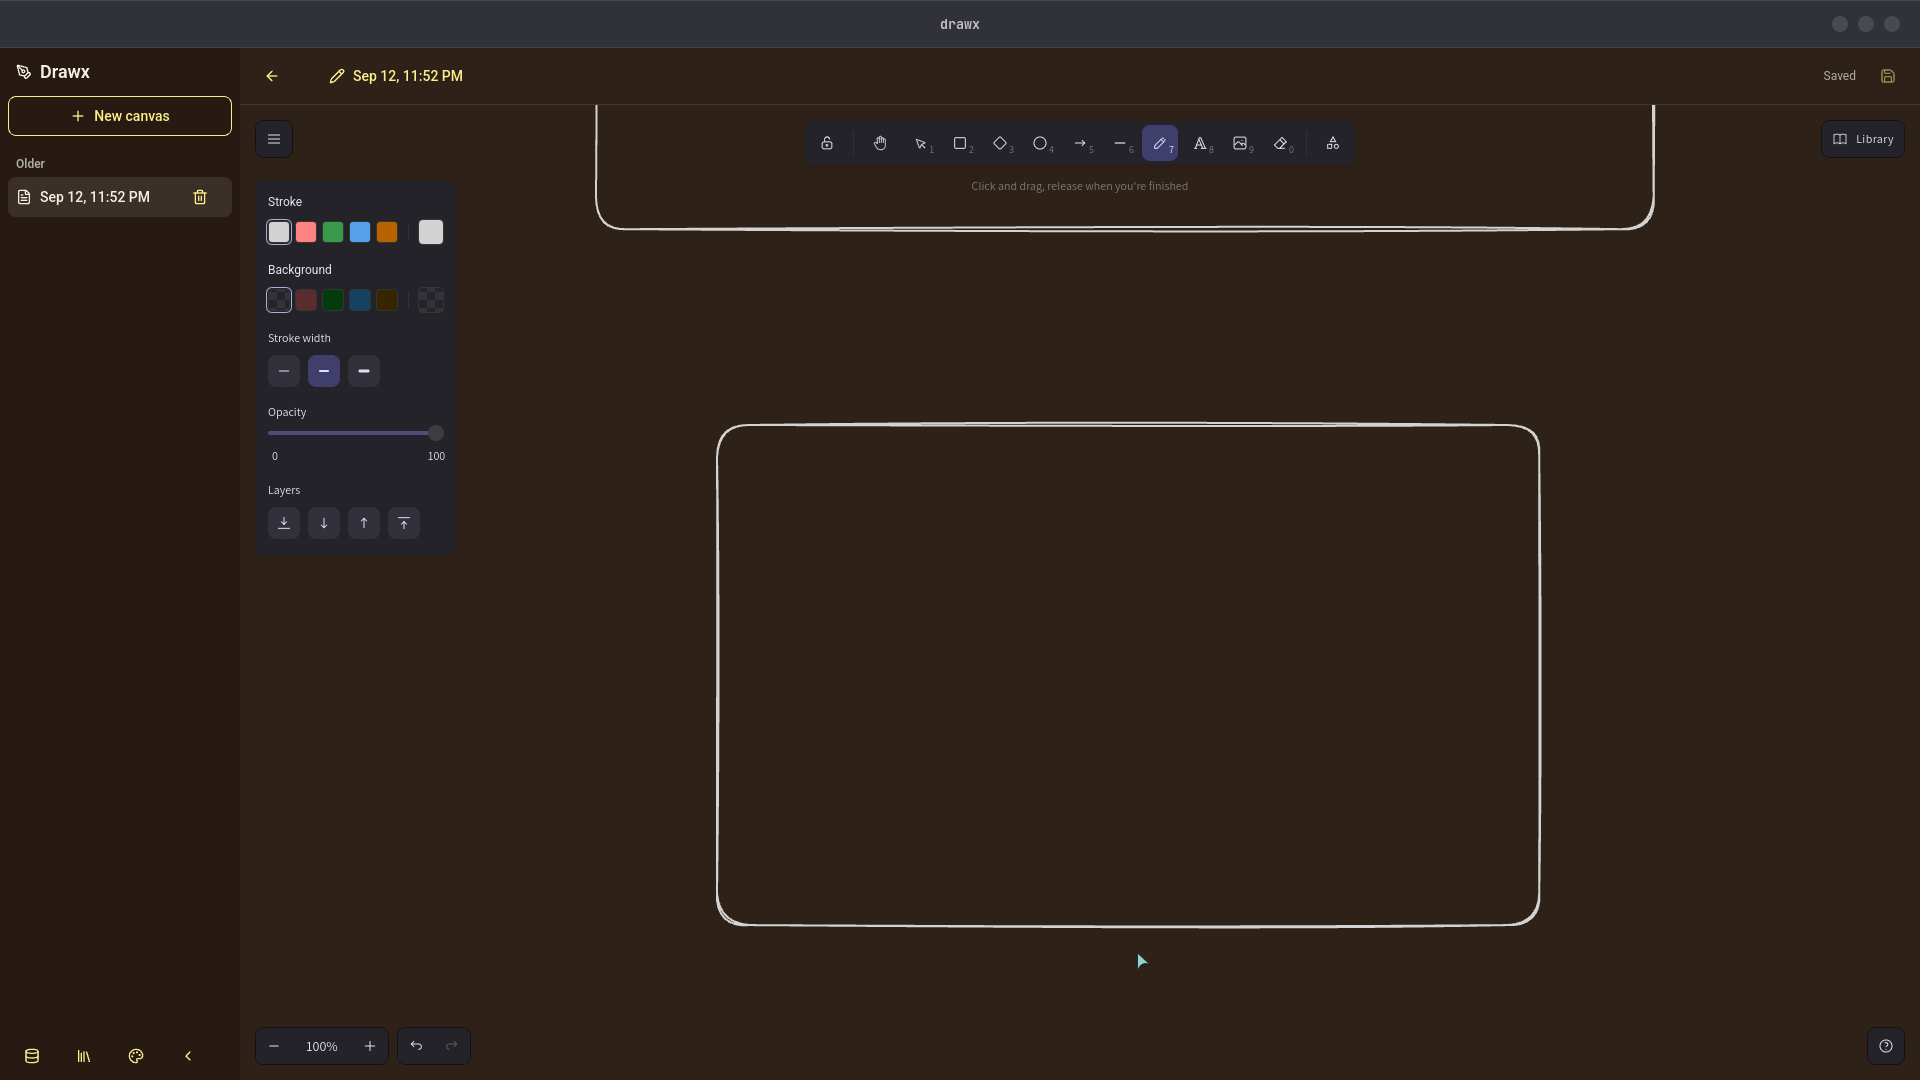Set extra bold stroke width
Screen dimensions: 1920x1080
(x=364, y=371)
